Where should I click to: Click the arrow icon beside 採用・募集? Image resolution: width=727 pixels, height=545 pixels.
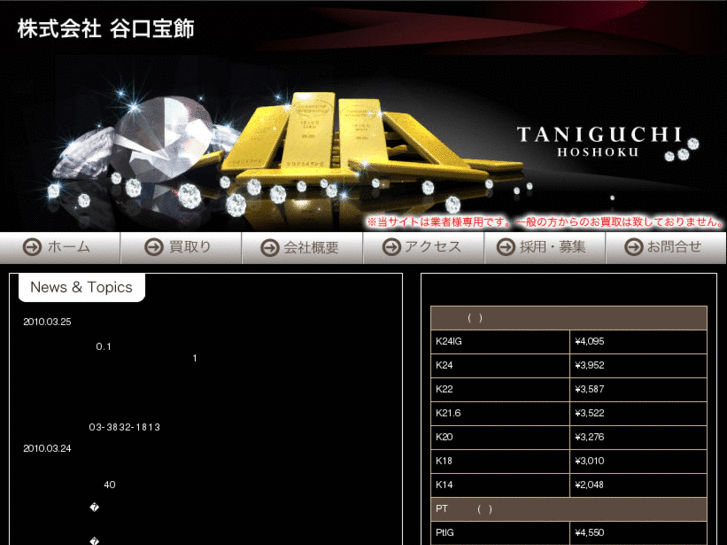tap(506, 247)
